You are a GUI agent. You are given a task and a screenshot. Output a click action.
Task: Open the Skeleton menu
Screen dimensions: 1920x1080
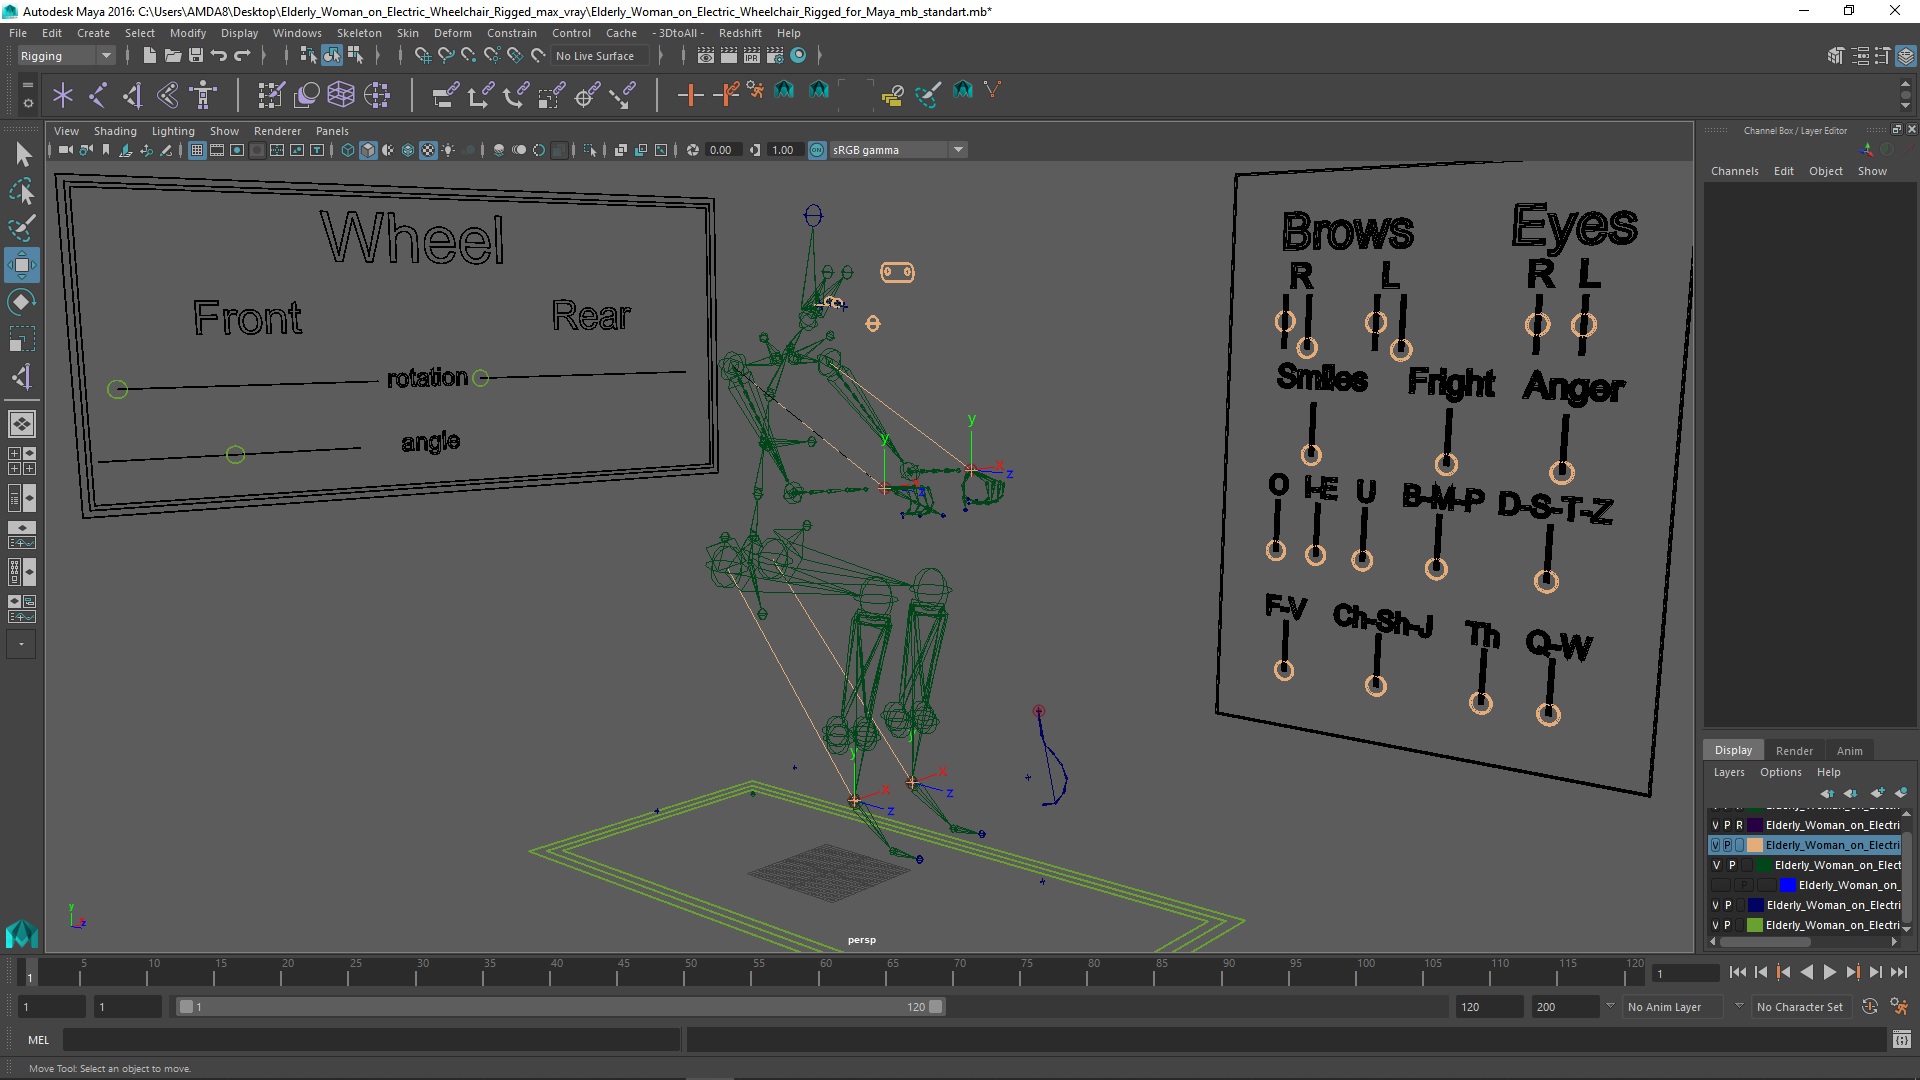359,33
